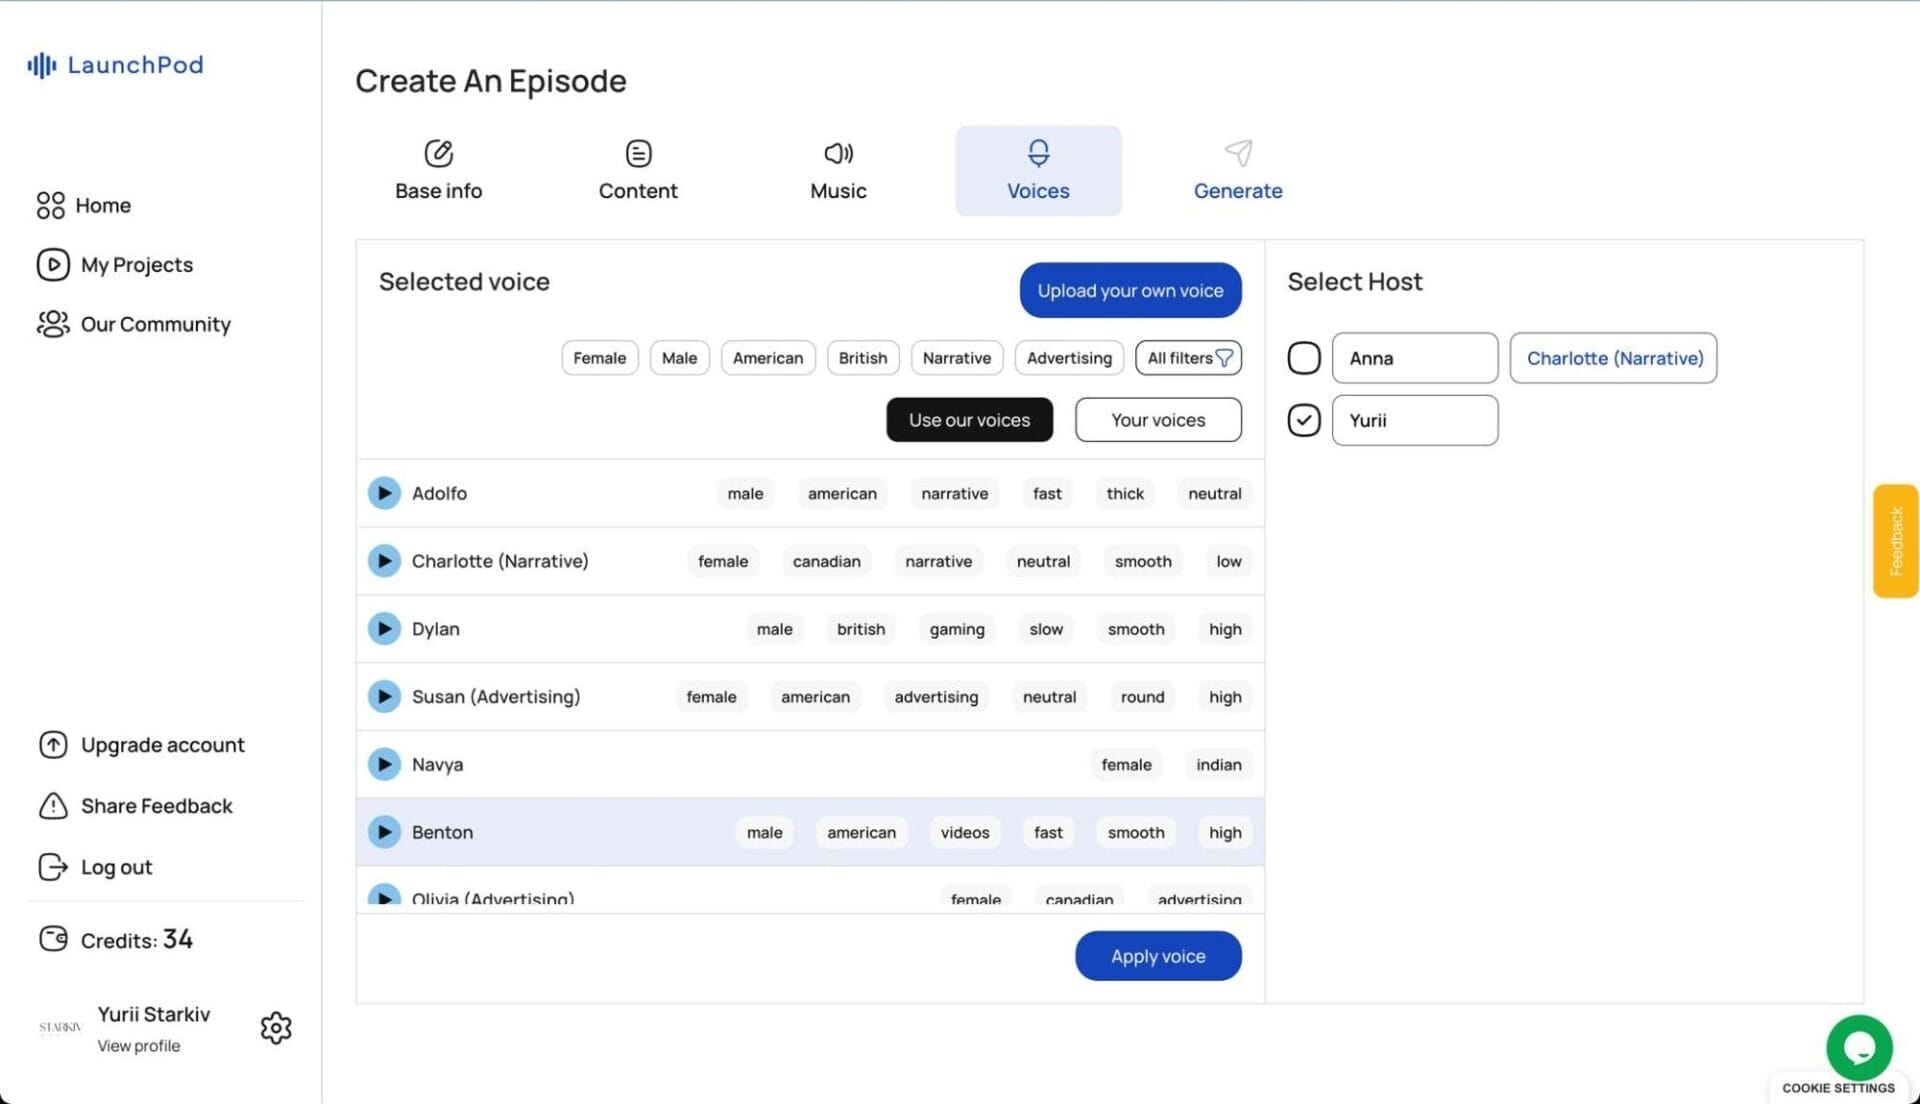Toggle the Female voice filter

click(x=599, y=358)
